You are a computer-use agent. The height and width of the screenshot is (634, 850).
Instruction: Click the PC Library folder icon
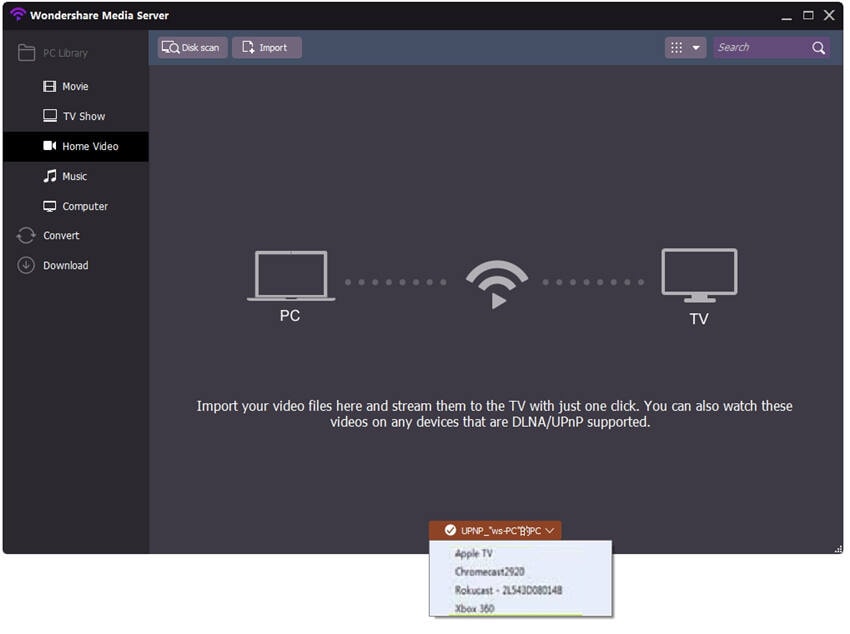pyautogui.click(x=26, y=53)
